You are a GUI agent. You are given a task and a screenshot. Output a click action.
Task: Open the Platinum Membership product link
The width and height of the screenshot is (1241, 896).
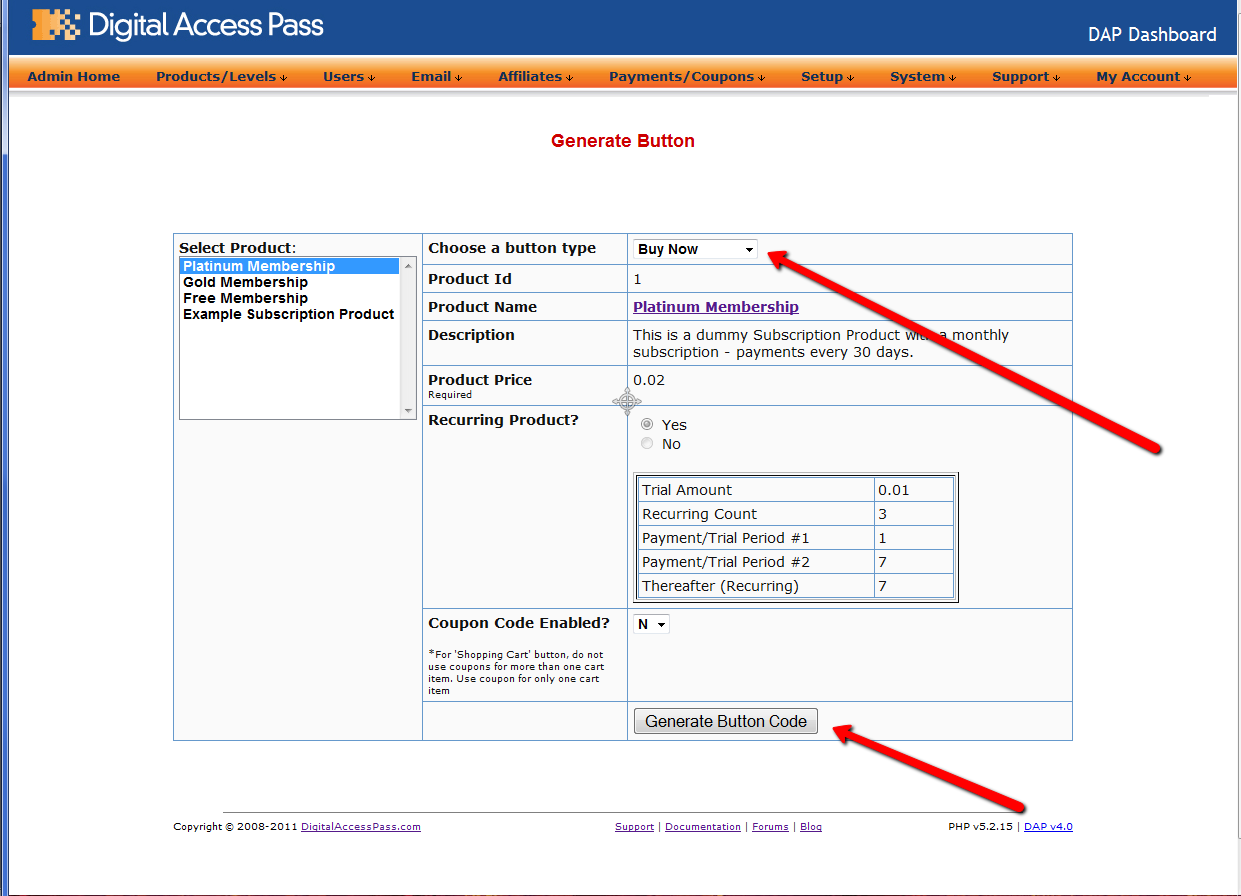(x=715, y=307)
